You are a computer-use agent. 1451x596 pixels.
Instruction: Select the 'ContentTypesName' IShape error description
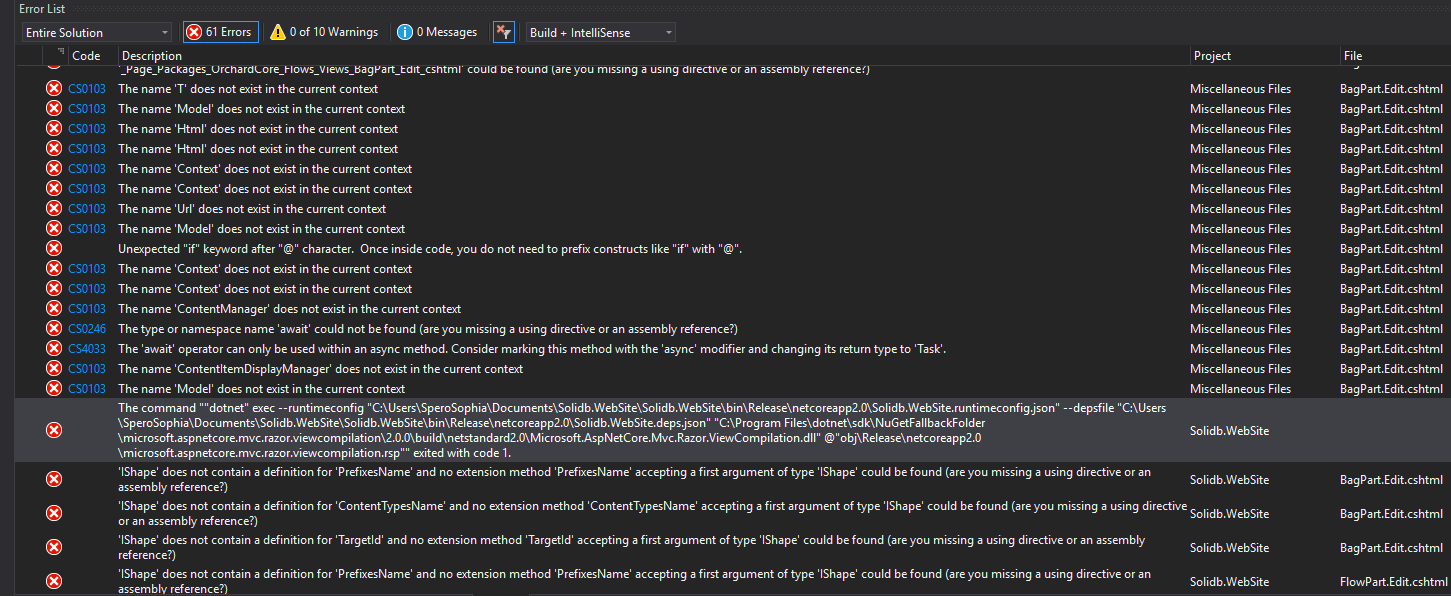click(653, 513)
